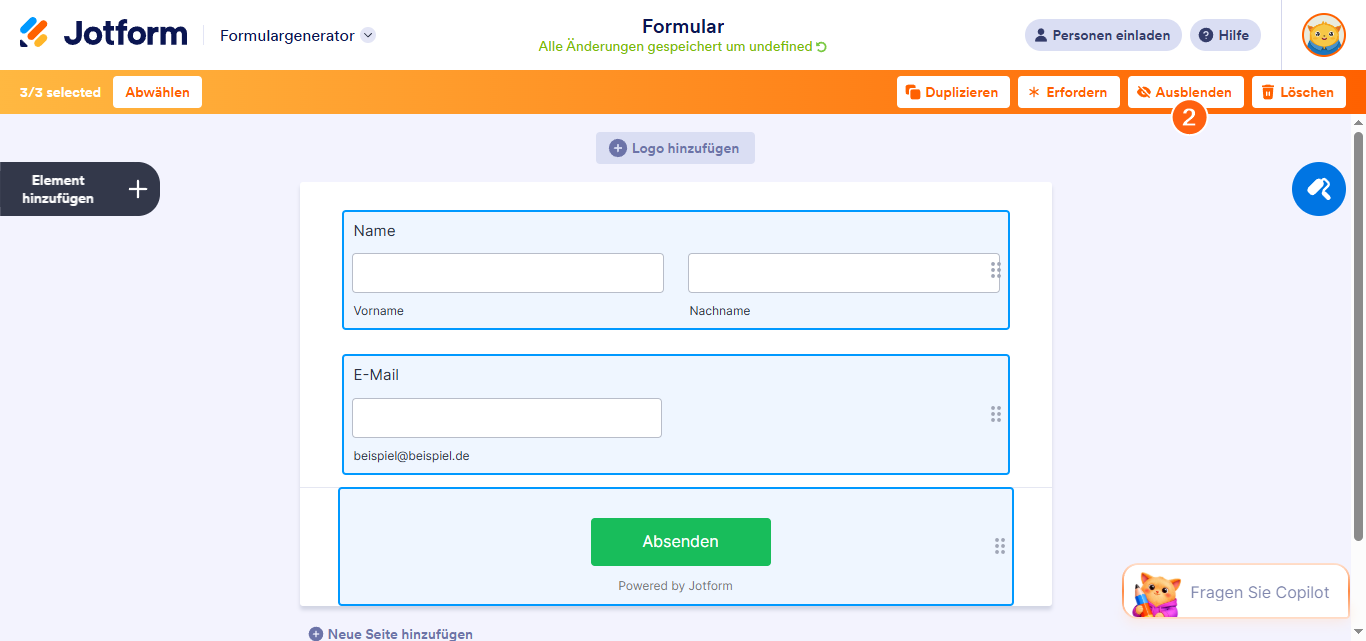
Task: Deselect all fields with Abwählen
Action: pyautogui.click(x=158, y=92)
